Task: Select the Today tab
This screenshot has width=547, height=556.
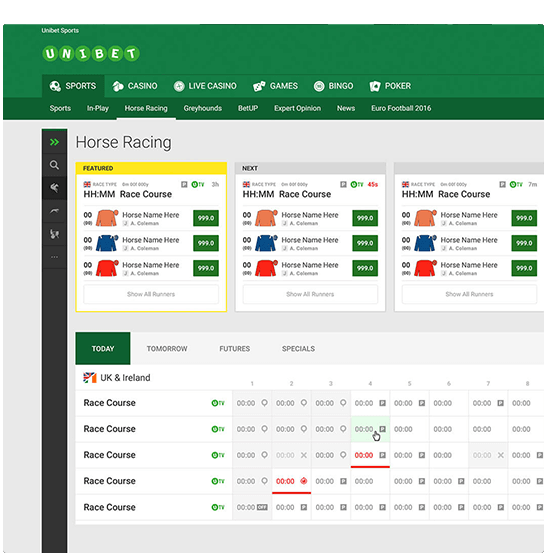Action: point(103,349)
